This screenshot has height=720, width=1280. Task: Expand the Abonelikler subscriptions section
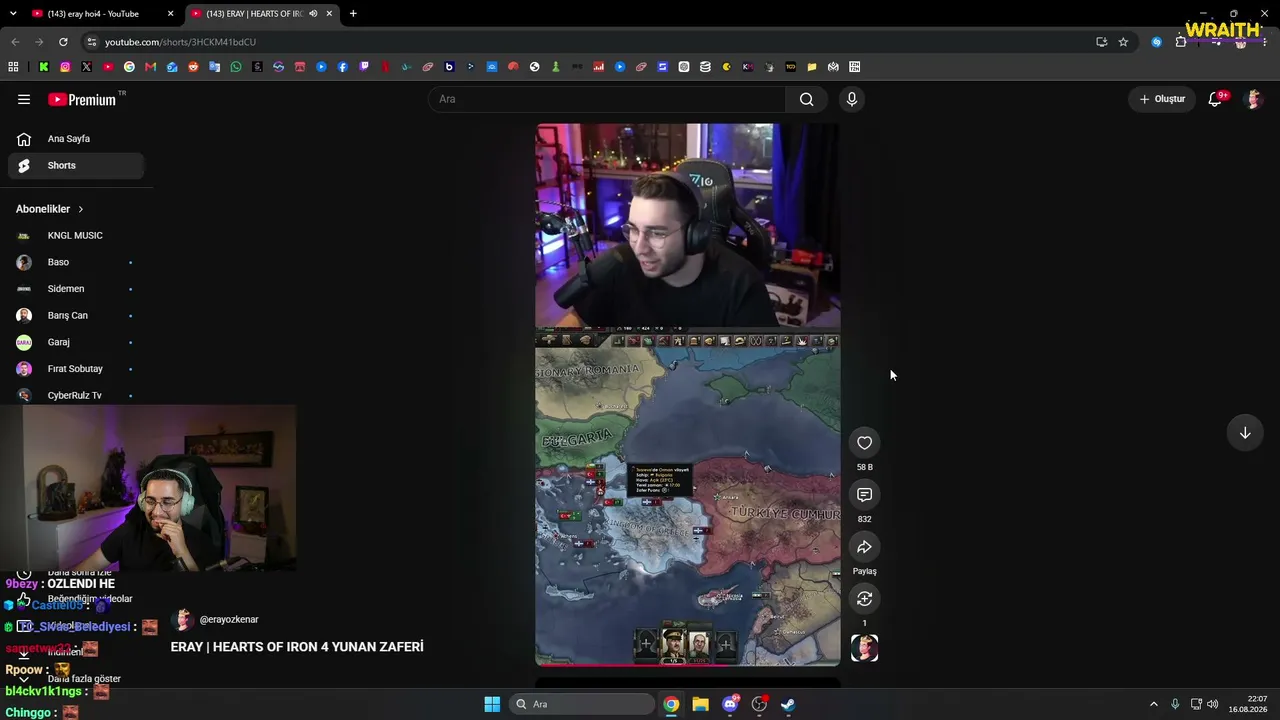pyautogui.click(x=50, y=209)
